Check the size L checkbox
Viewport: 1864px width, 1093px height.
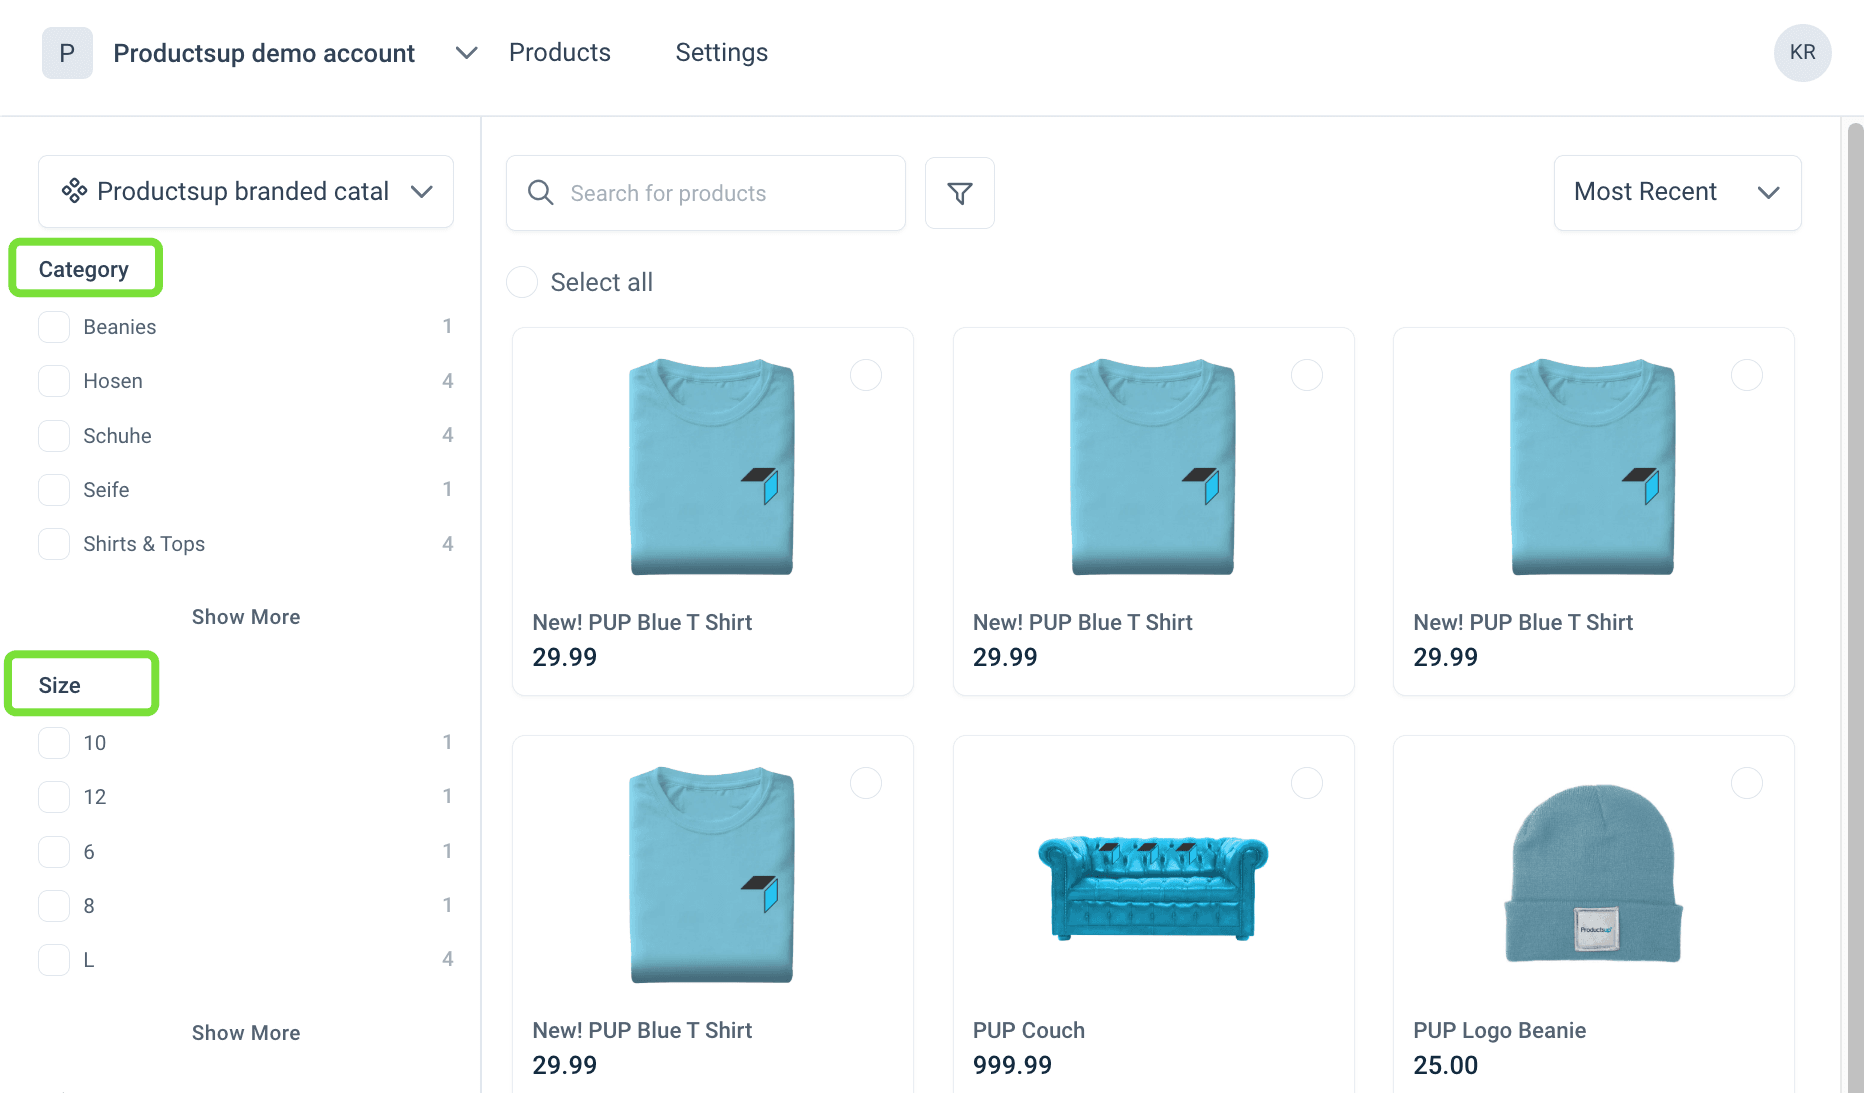(54, 960)
